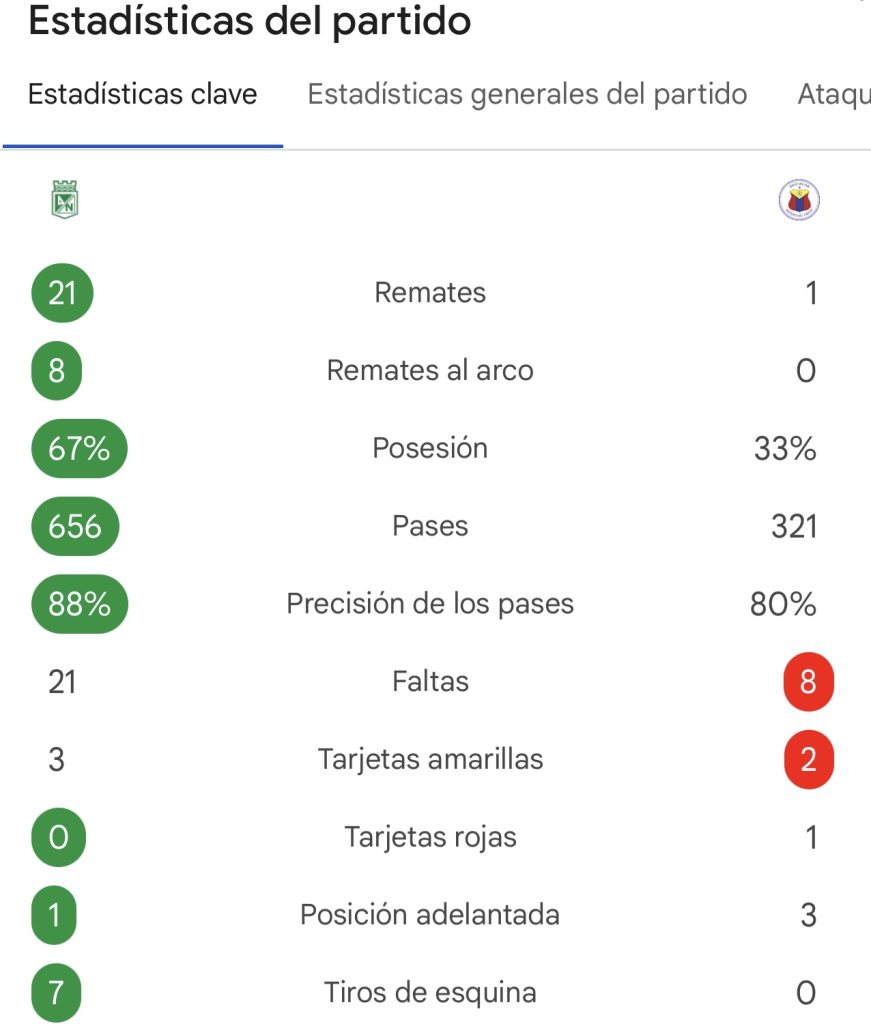Click the green Atlético Nacional team crest
Screen dimensions: 871x1024
tap(65, 199)
